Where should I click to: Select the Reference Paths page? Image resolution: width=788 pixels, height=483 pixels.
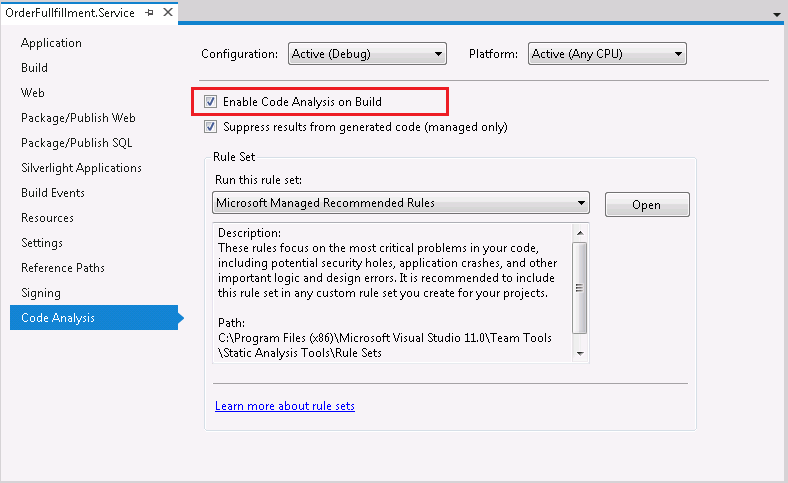(63, 268)
